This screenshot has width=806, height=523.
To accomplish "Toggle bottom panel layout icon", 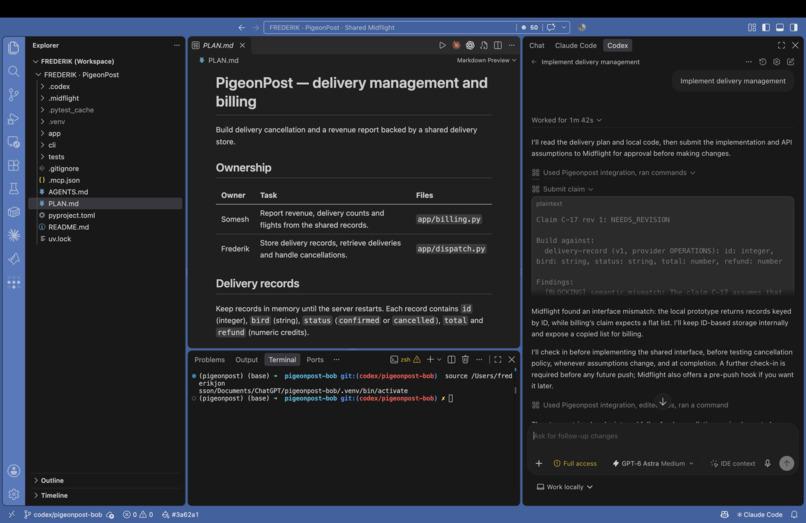I will click(x=780, y=27).
